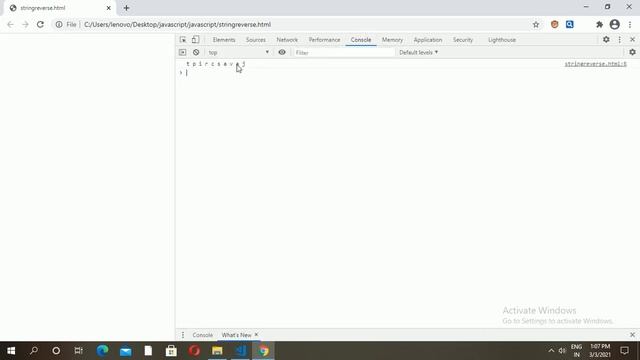Open Task View on the taskbar

coord(78,351)
